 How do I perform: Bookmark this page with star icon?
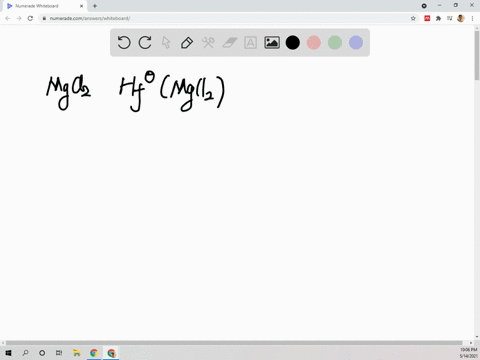click(x=413, y=18)
